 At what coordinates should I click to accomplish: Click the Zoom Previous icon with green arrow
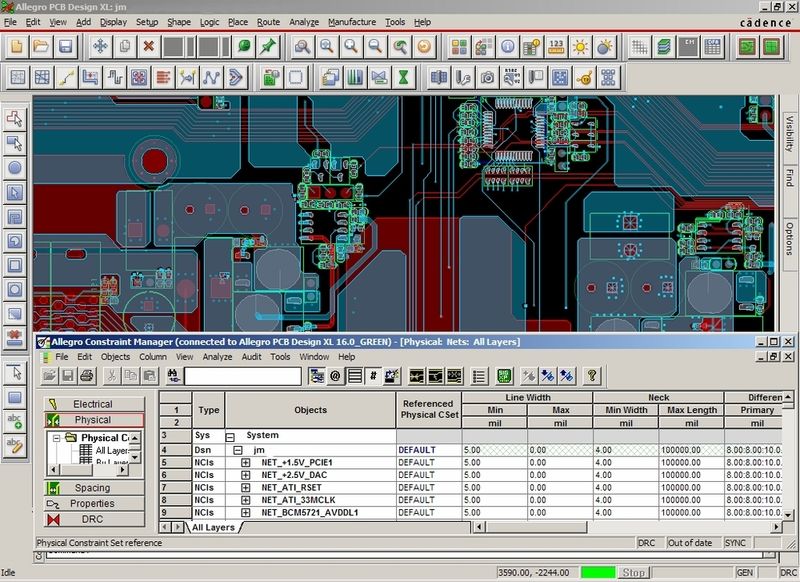399,47
